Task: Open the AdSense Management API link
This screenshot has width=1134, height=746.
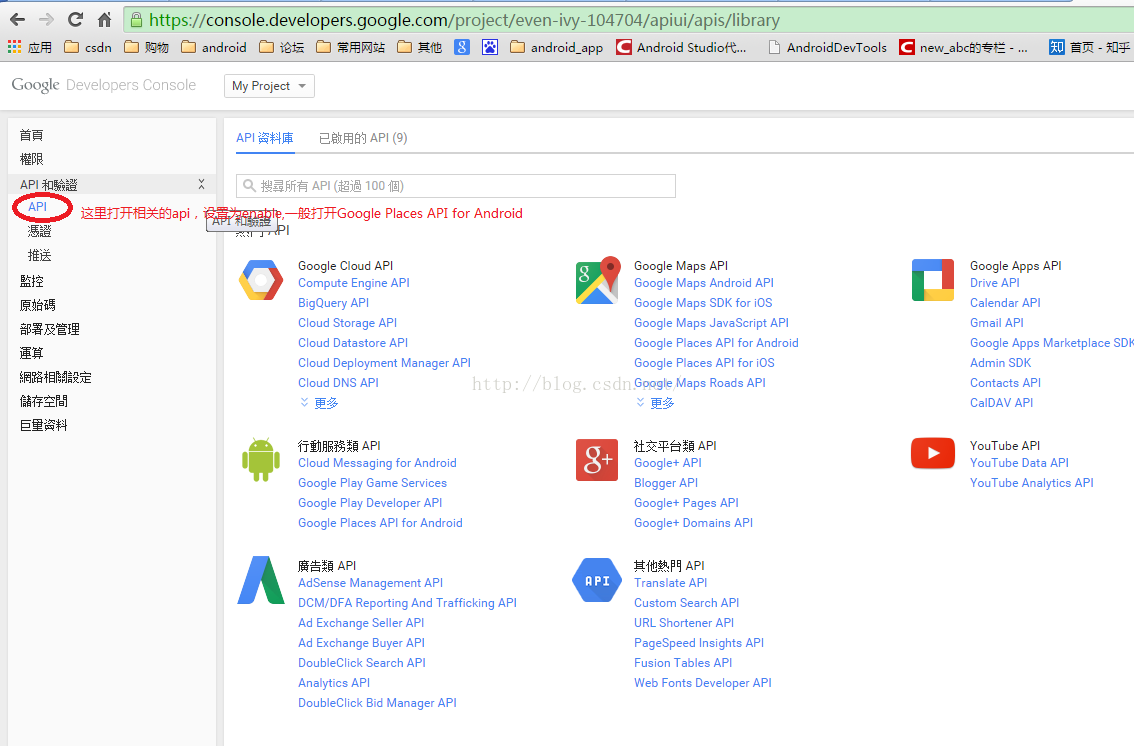Action: click(x=370, y=583)
